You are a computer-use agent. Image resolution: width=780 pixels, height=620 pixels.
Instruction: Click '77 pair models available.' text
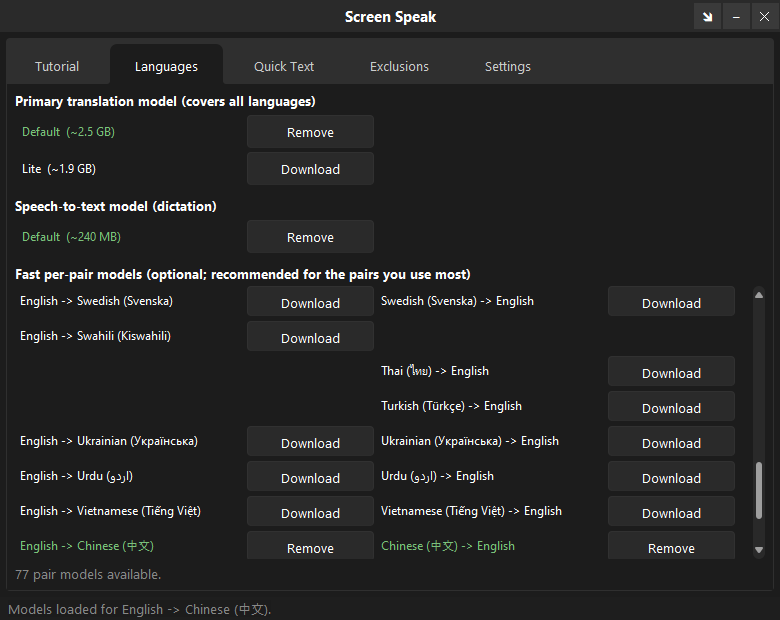pyautogui.click(x=88, y=574)
